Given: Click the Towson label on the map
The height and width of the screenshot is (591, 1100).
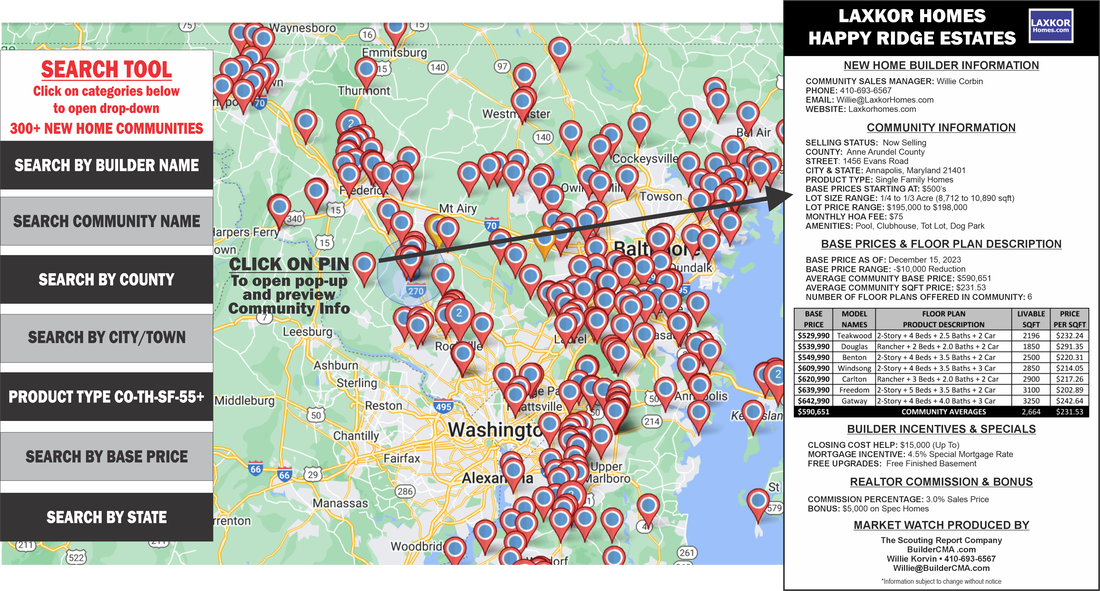Looking at the screenshot, I should [x=660, y=197].
